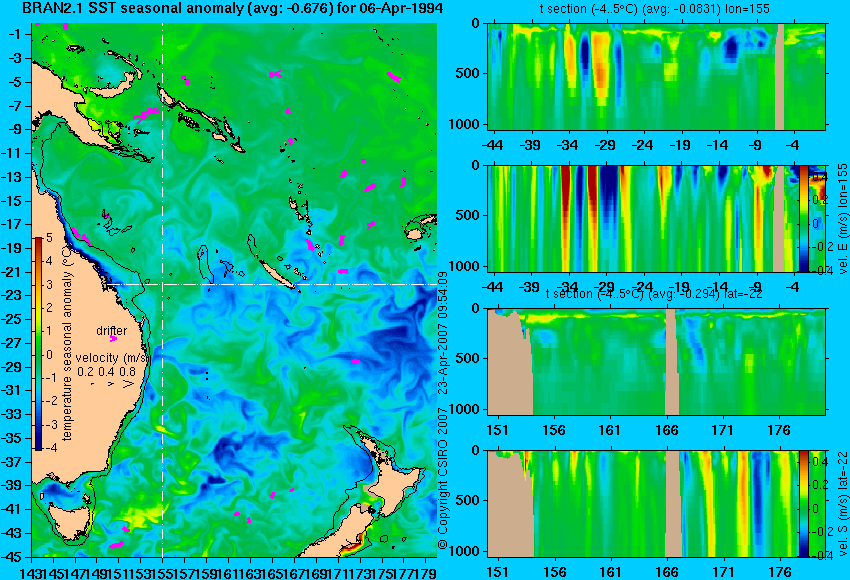Click the '-4' tick on SST colorbar
Screen dimensions: 850x580
(49, 448)
